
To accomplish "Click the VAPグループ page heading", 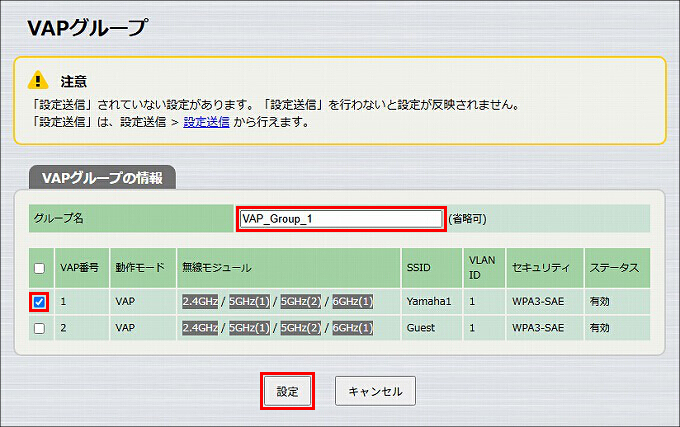I will pos(88,27).
